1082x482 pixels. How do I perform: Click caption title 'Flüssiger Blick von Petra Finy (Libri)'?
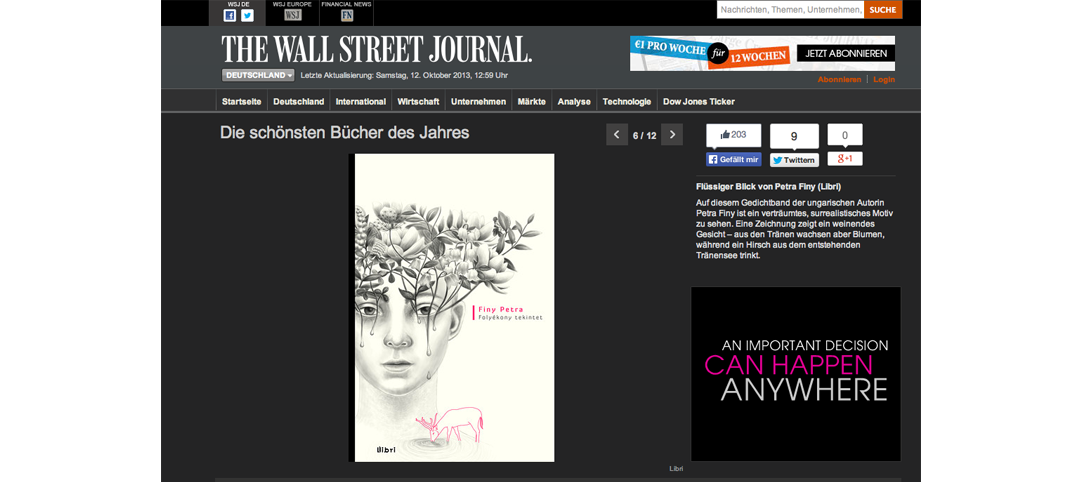pyautogui.click(x=769, y=186)
